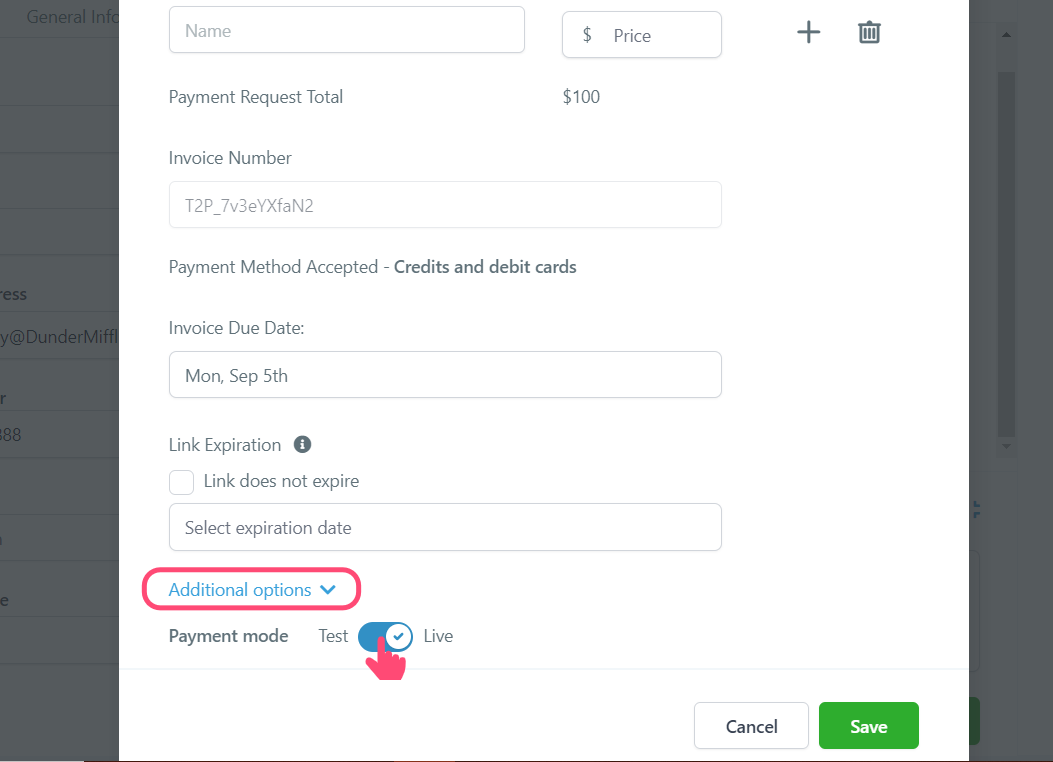1053x762 pixels.
Task: Click the scrollbar up arrow
Action: tap(1006, 34)
